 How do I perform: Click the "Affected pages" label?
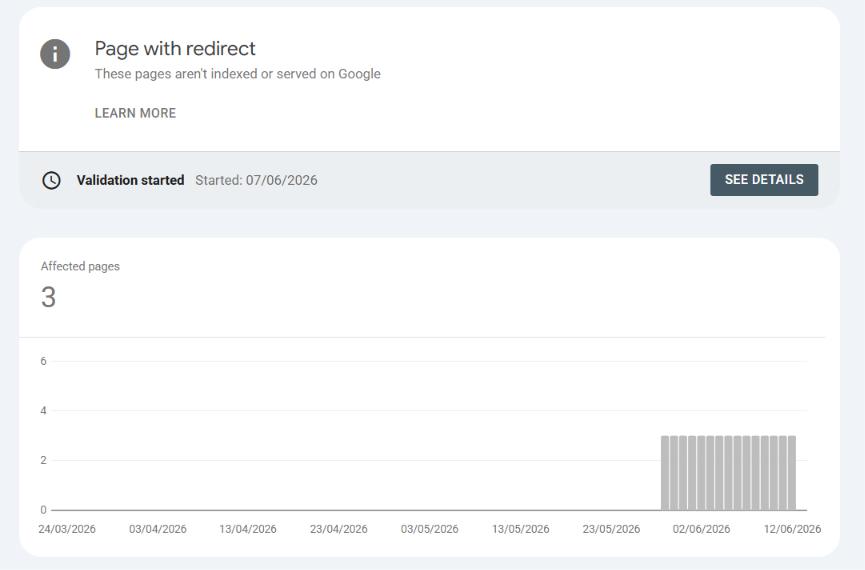click(80, 266)
